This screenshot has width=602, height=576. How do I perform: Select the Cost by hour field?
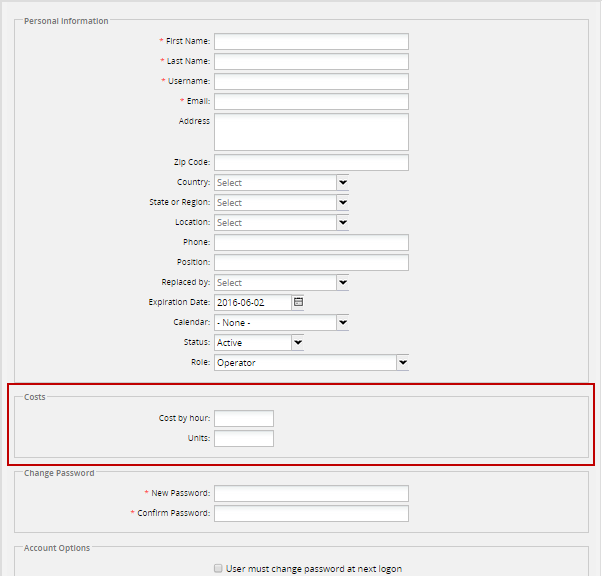coord(243,419)
